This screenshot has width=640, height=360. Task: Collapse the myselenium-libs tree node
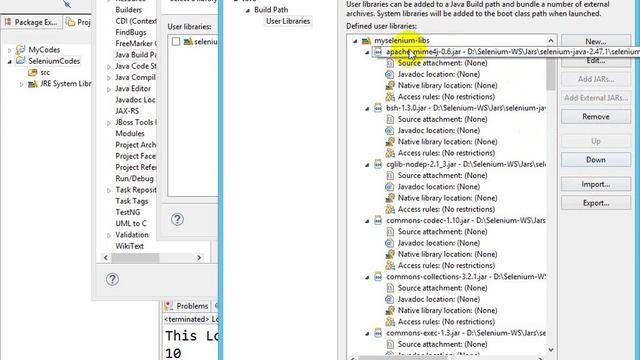coord(355,41)
